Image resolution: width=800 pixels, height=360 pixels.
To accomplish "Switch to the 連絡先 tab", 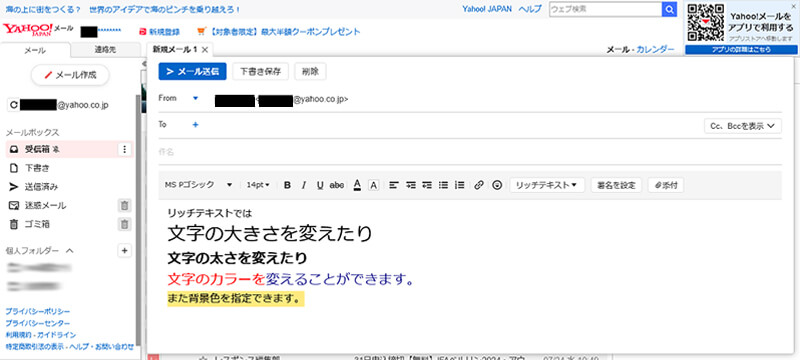I will tap(105, 49).
